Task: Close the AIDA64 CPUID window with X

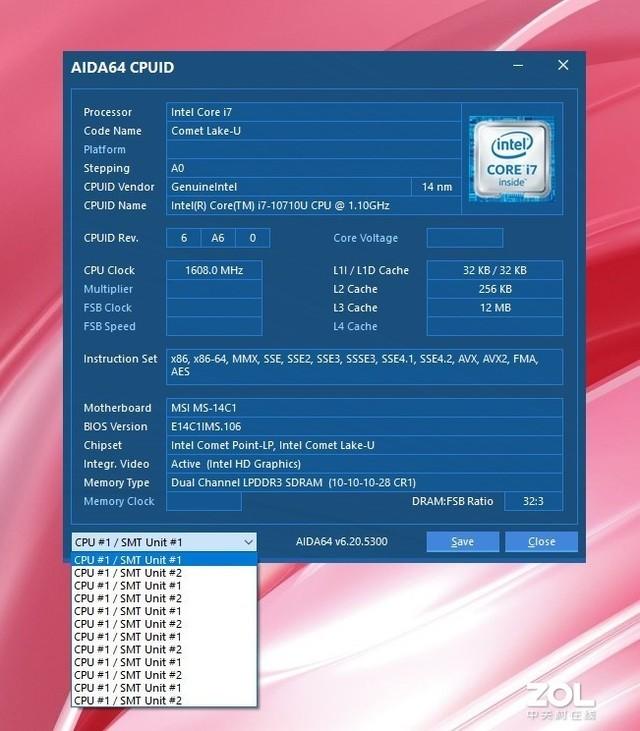Action: click(563, 65)
